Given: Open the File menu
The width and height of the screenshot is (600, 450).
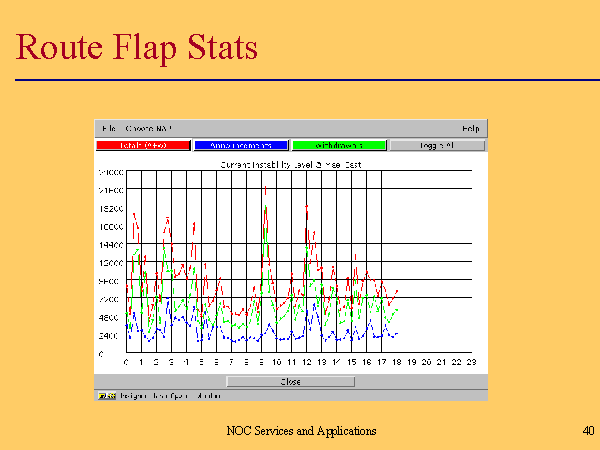Looking at the screenshot, I should (107, 129).
